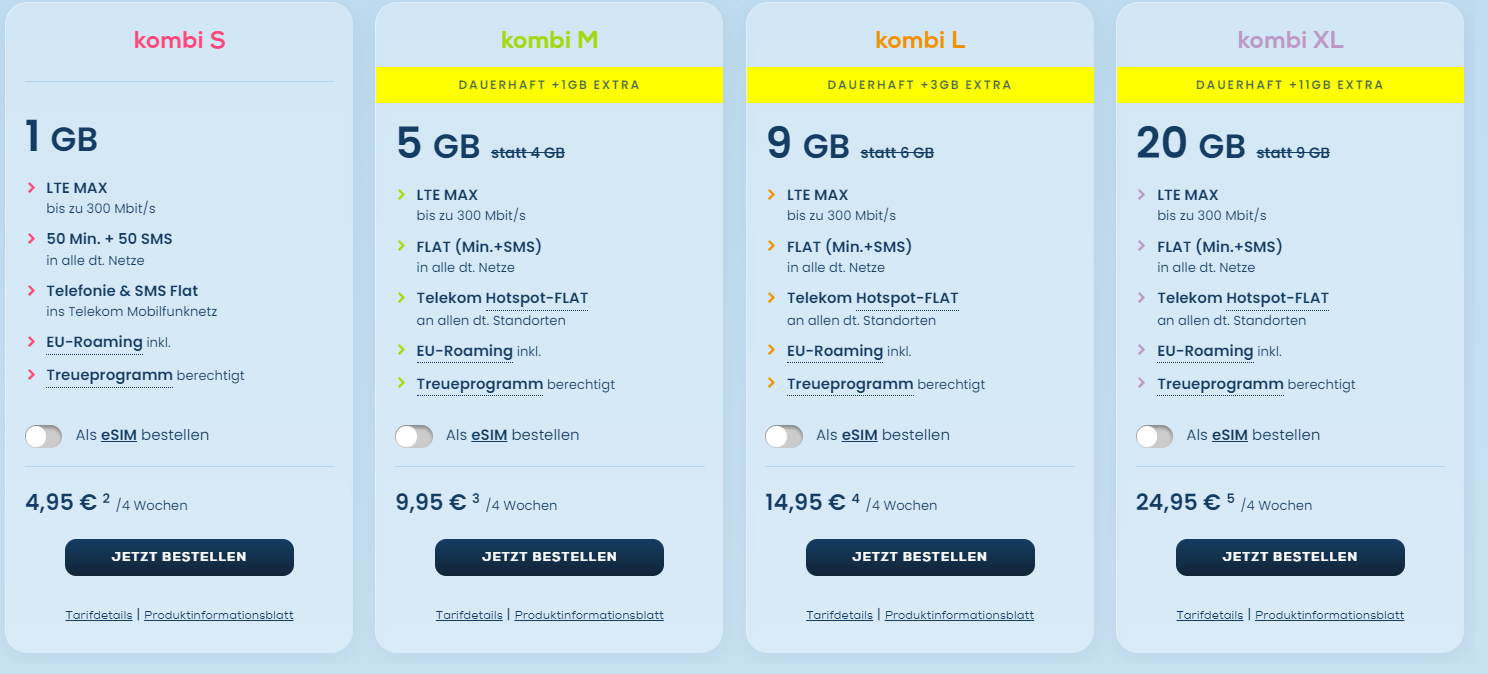Select the kombi L plan heading
The width and height of the screenshot is (1488, 674).
coord(920,41)
